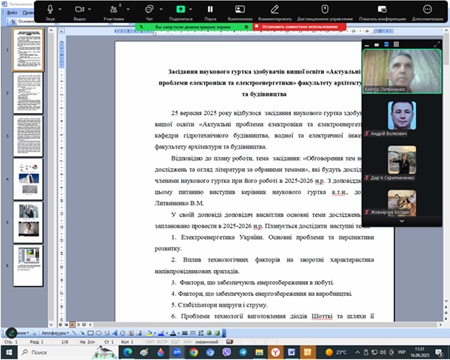Select the Комментировать pencil icon
Image resolution: width=450 pixels, height=360 pixels.
pos(275,9)
